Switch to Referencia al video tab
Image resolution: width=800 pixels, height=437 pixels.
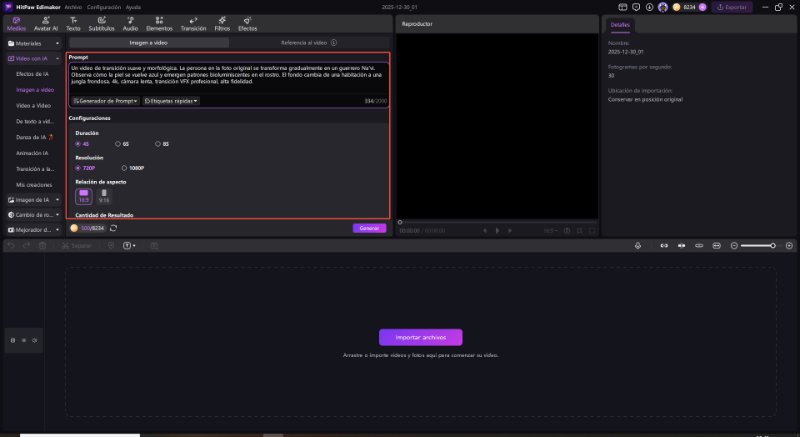pyautogui.click(x=308, y=43)
